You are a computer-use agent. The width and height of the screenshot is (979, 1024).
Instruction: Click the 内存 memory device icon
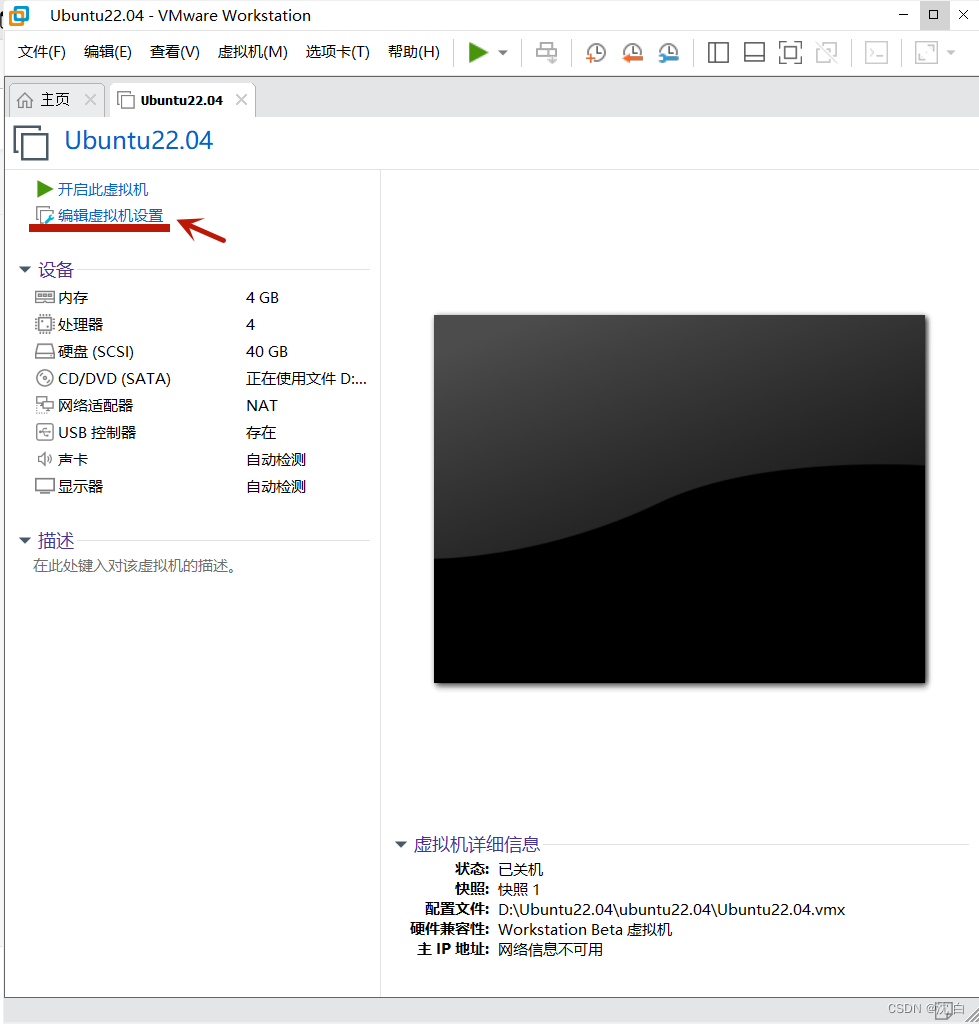click(x=44, y=297)
